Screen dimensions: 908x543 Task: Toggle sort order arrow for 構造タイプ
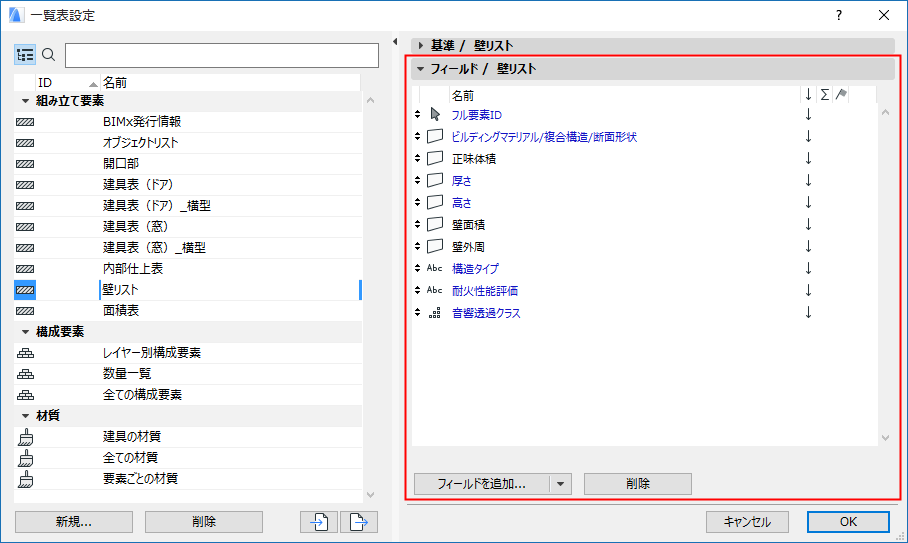tap(808, 268)
